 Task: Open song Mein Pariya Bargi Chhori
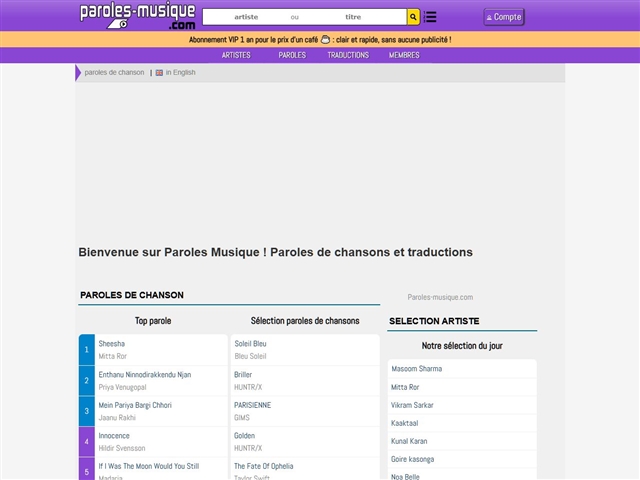pyautogui.click(x=135, y=405)
